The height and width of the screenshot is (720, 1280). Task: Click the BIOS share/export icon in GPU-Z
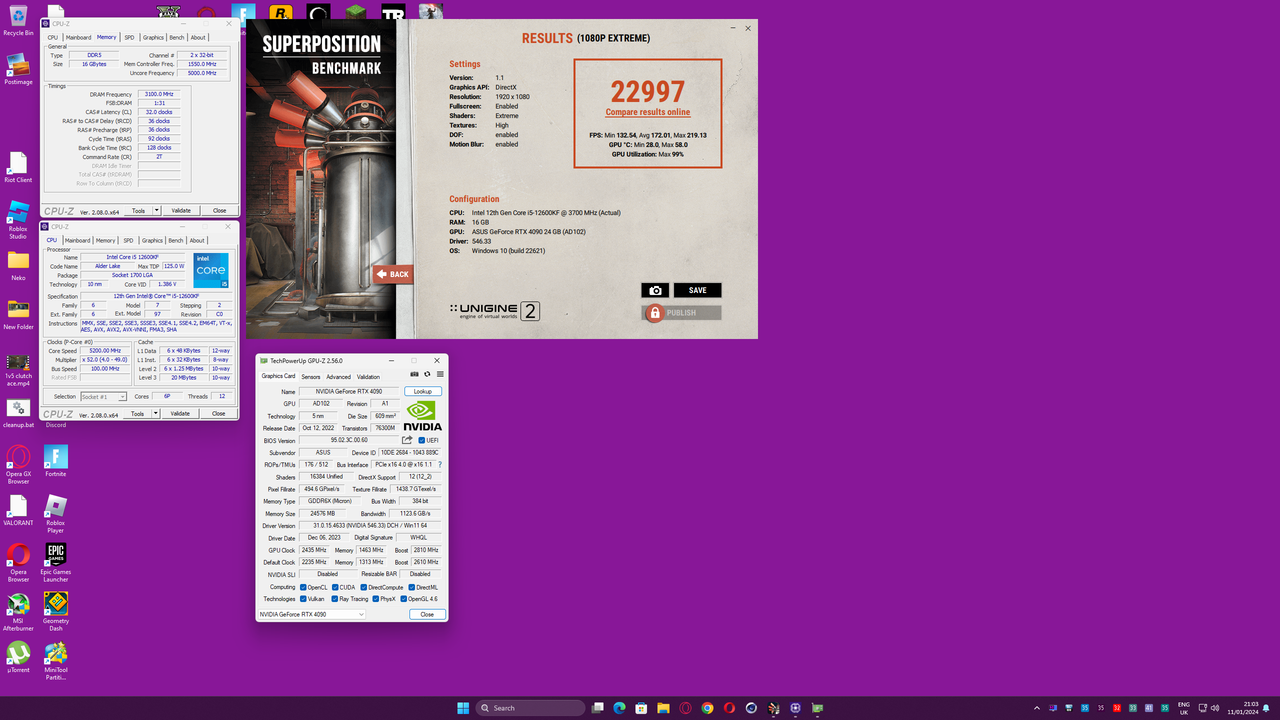[x=407, y=440]
